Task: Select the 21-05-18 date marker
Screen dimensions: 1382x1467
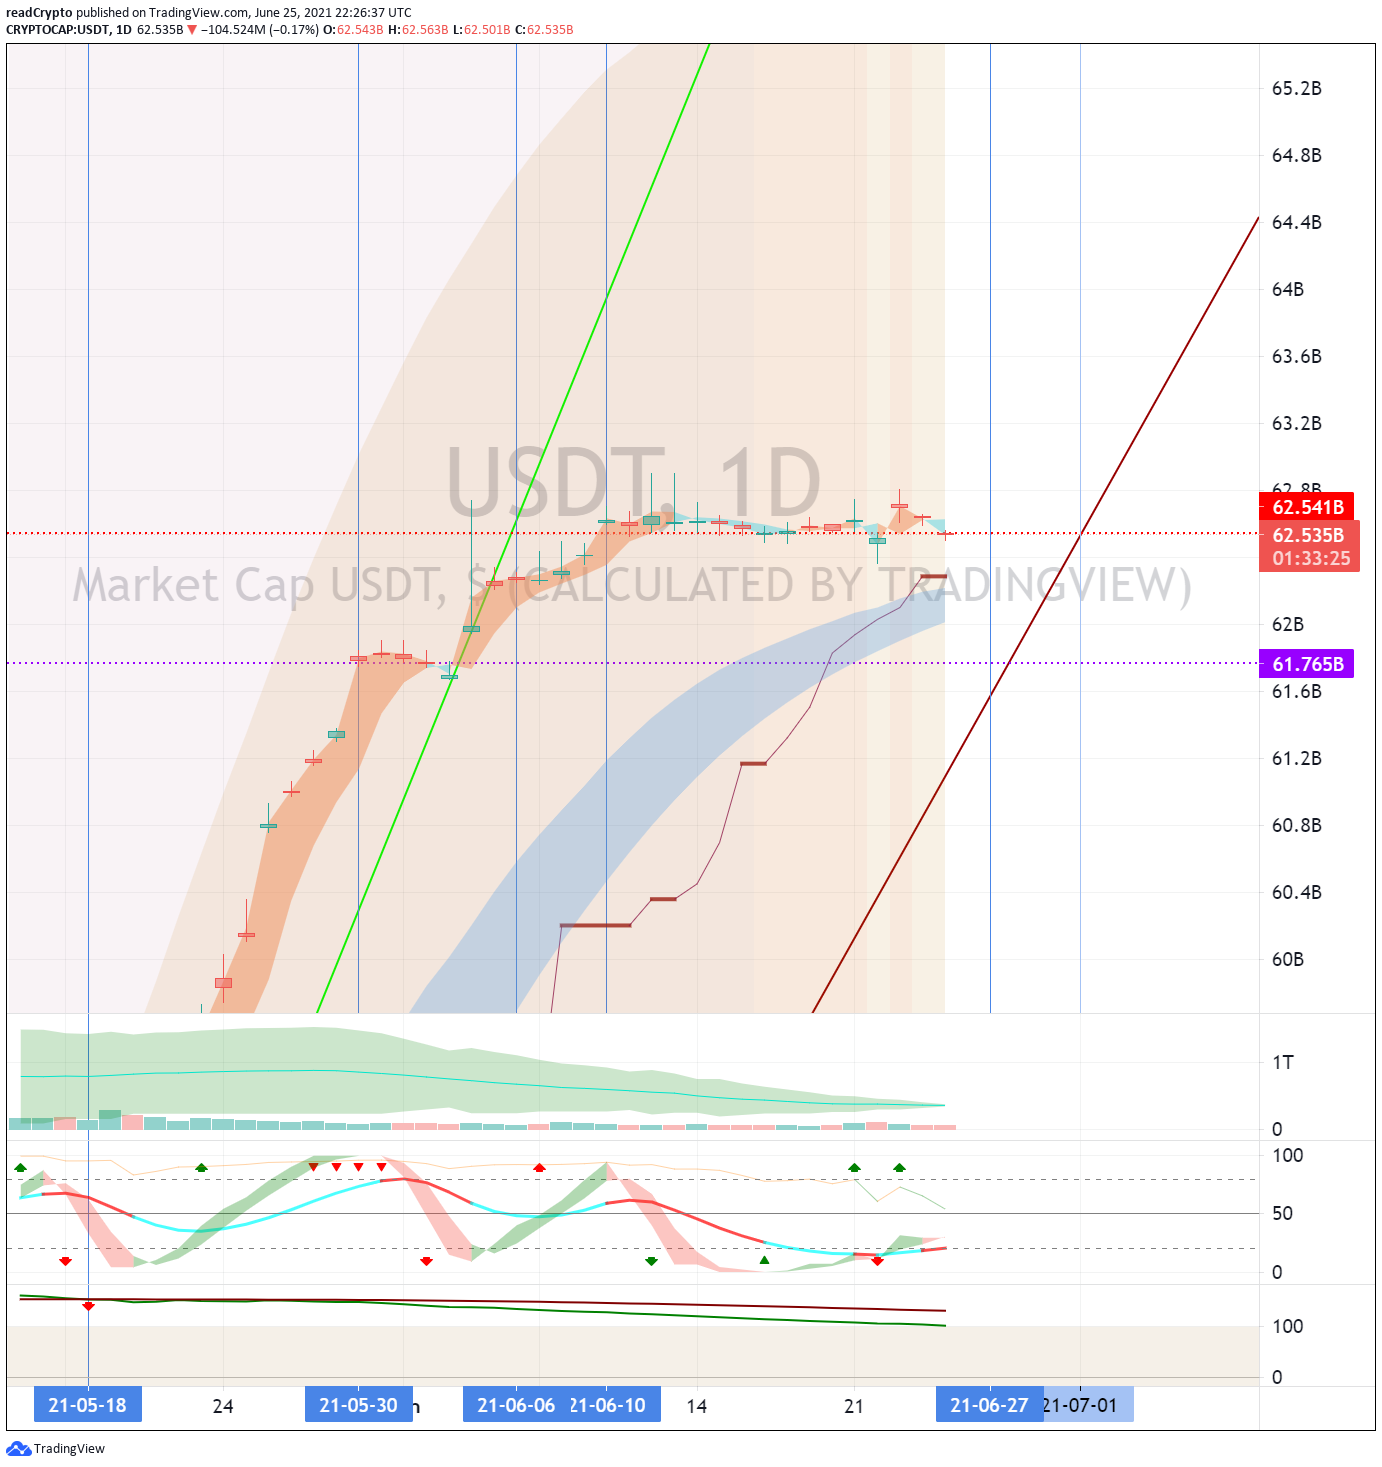Action: click(x=88, y=1404)
